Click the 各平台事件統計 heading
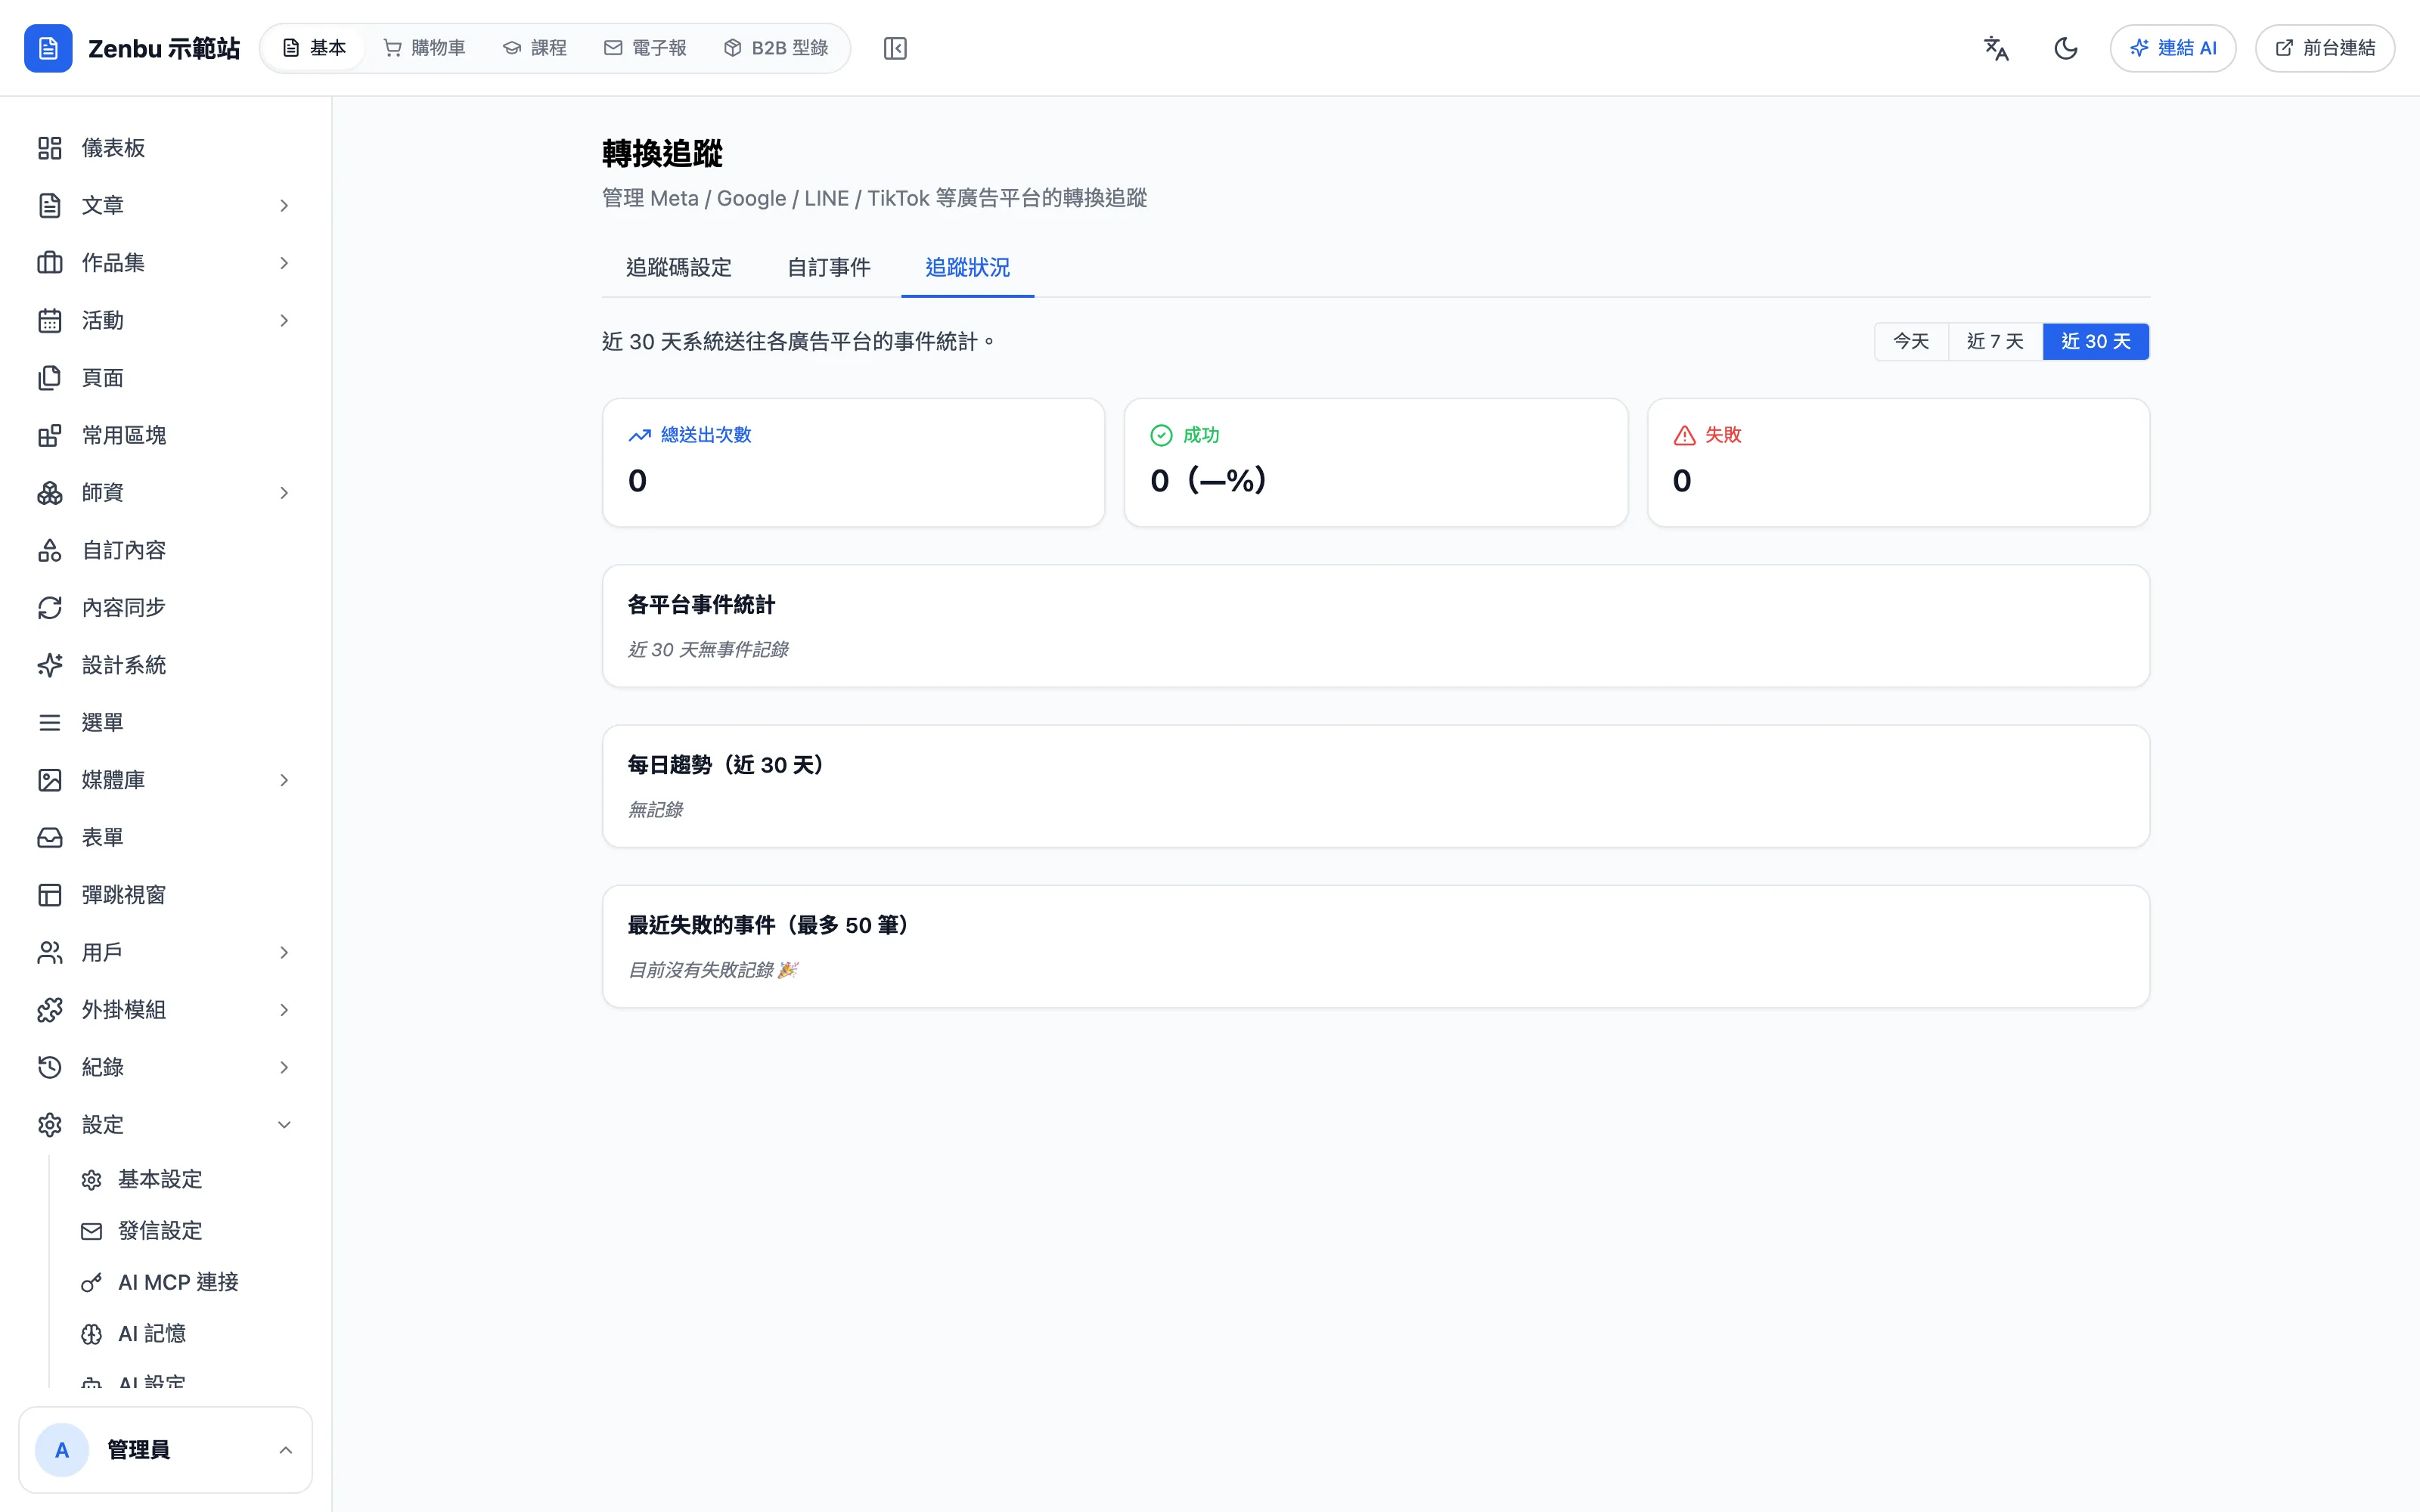Screen dimensions: 2420x1512 (x=701, y=604)
